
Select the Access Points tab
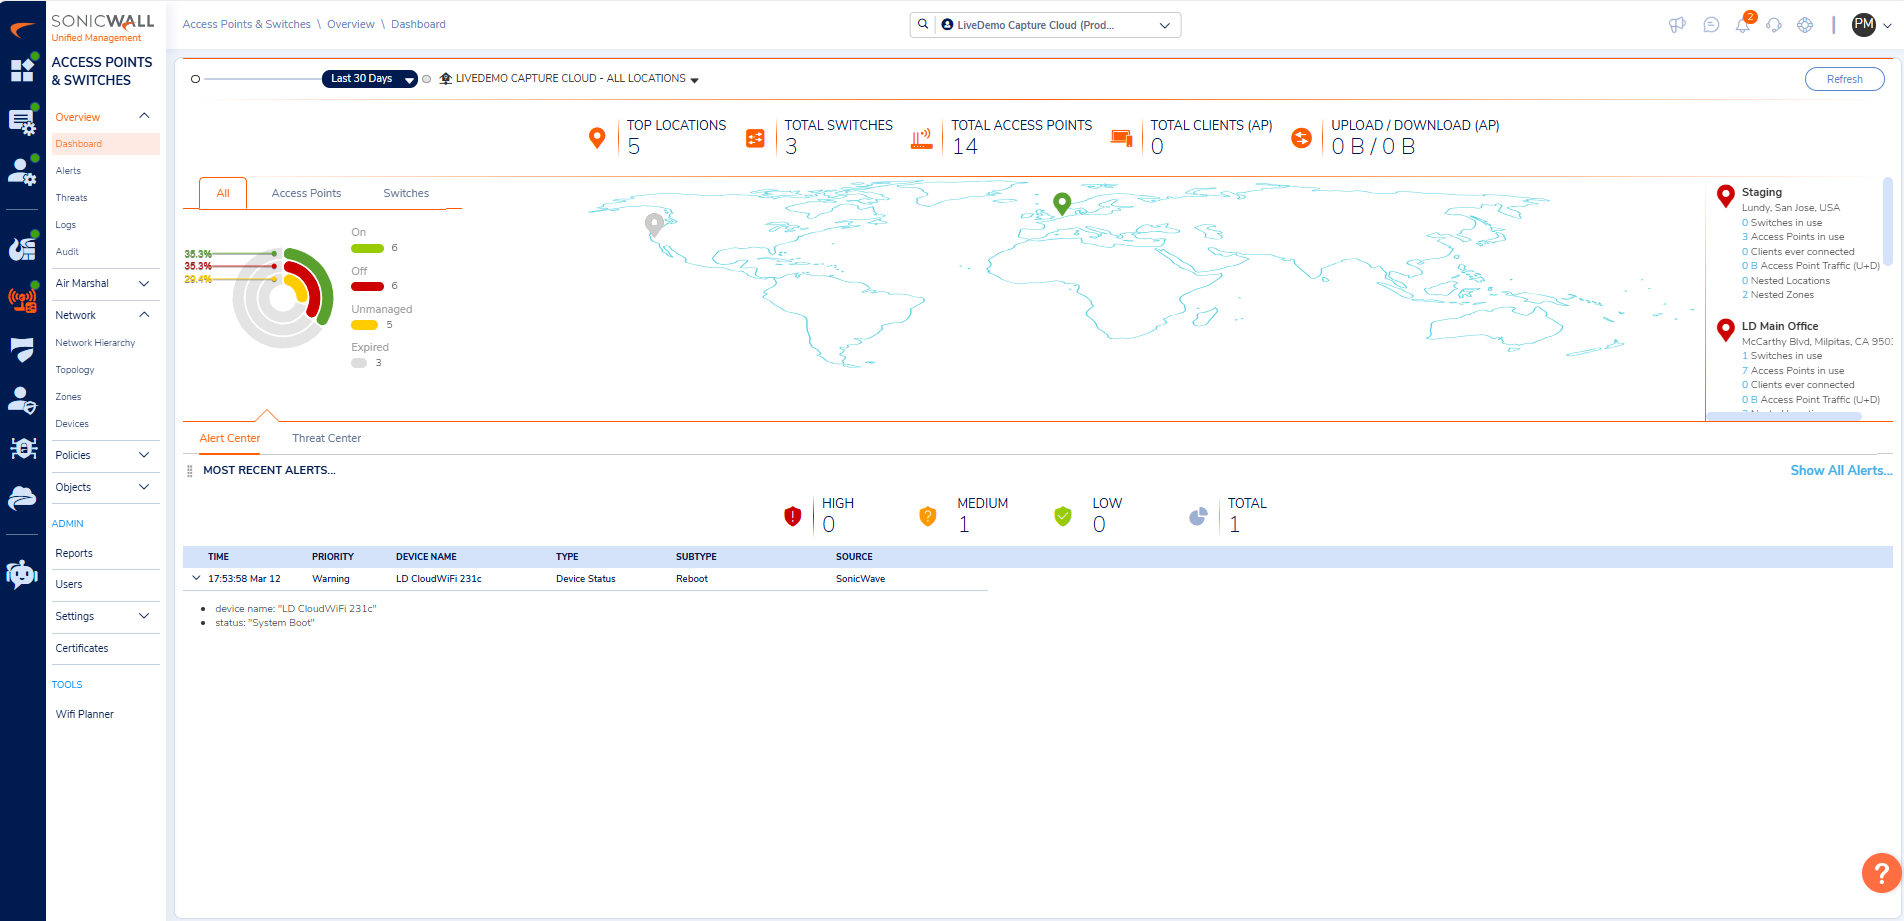306,193
